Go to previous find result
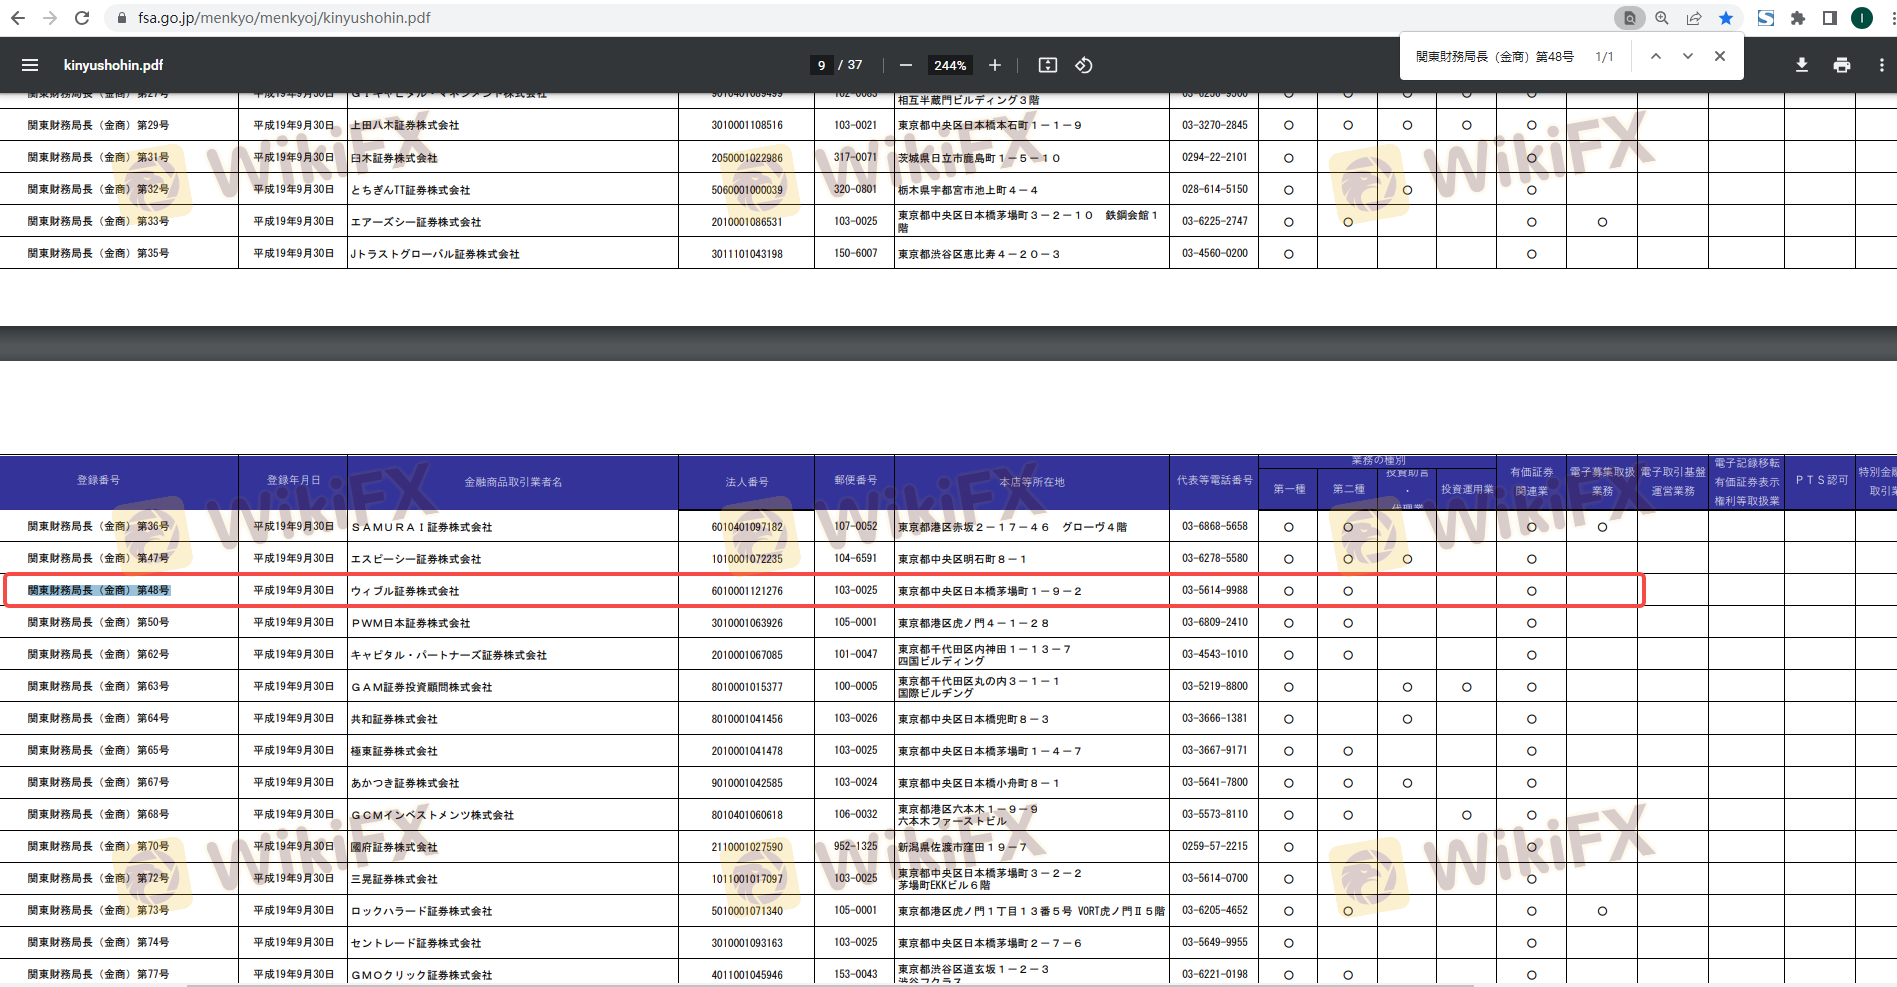 pyautogui.click(x=1656, y=57)
